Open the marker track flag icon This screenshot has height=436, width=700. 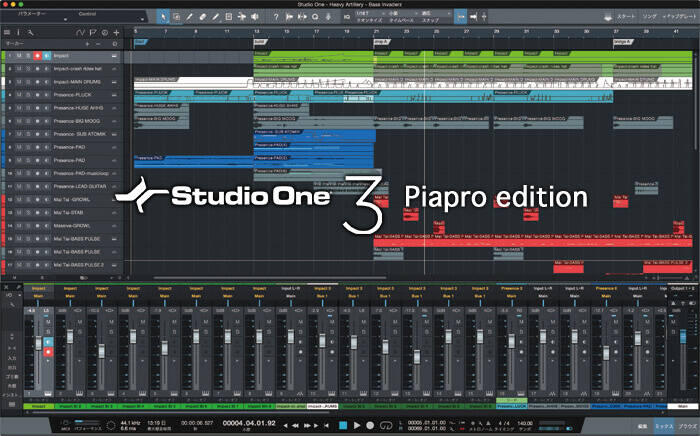point(92,33)
